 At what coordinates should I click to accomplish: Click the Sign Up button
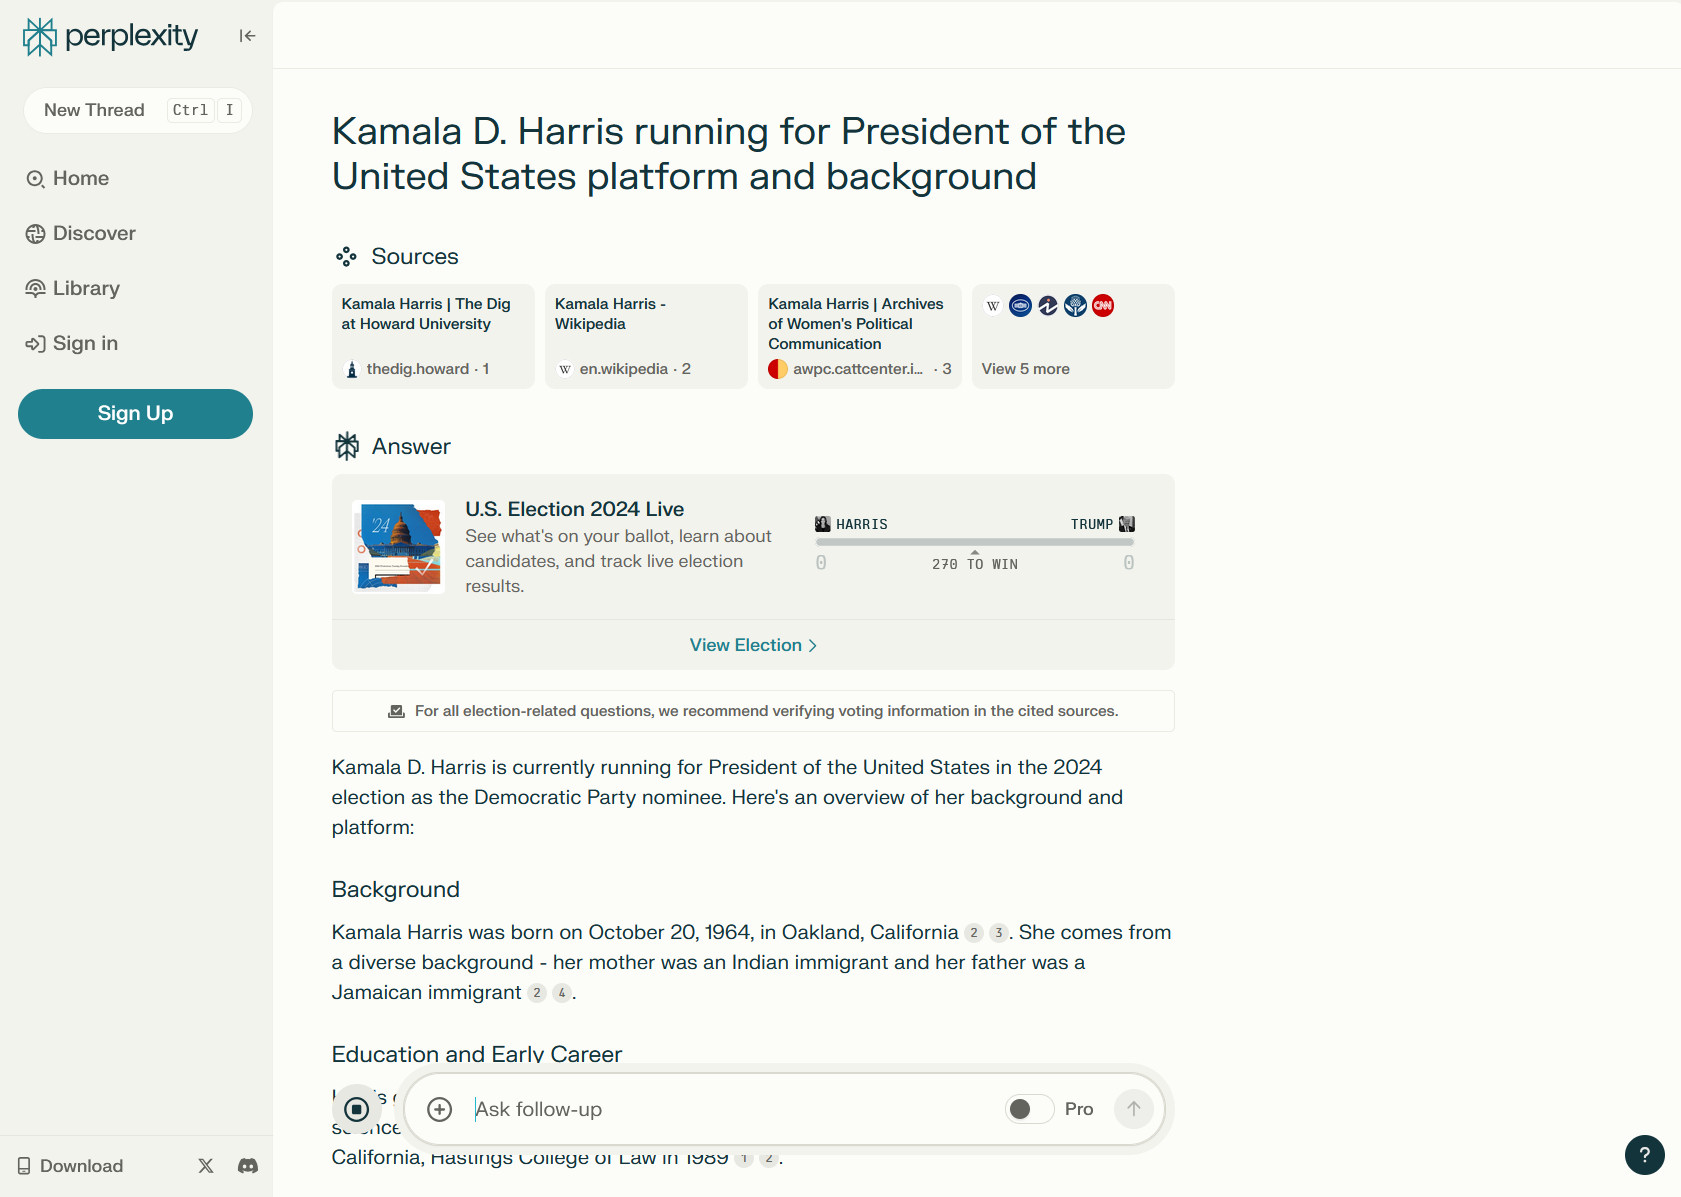point(135,413)
